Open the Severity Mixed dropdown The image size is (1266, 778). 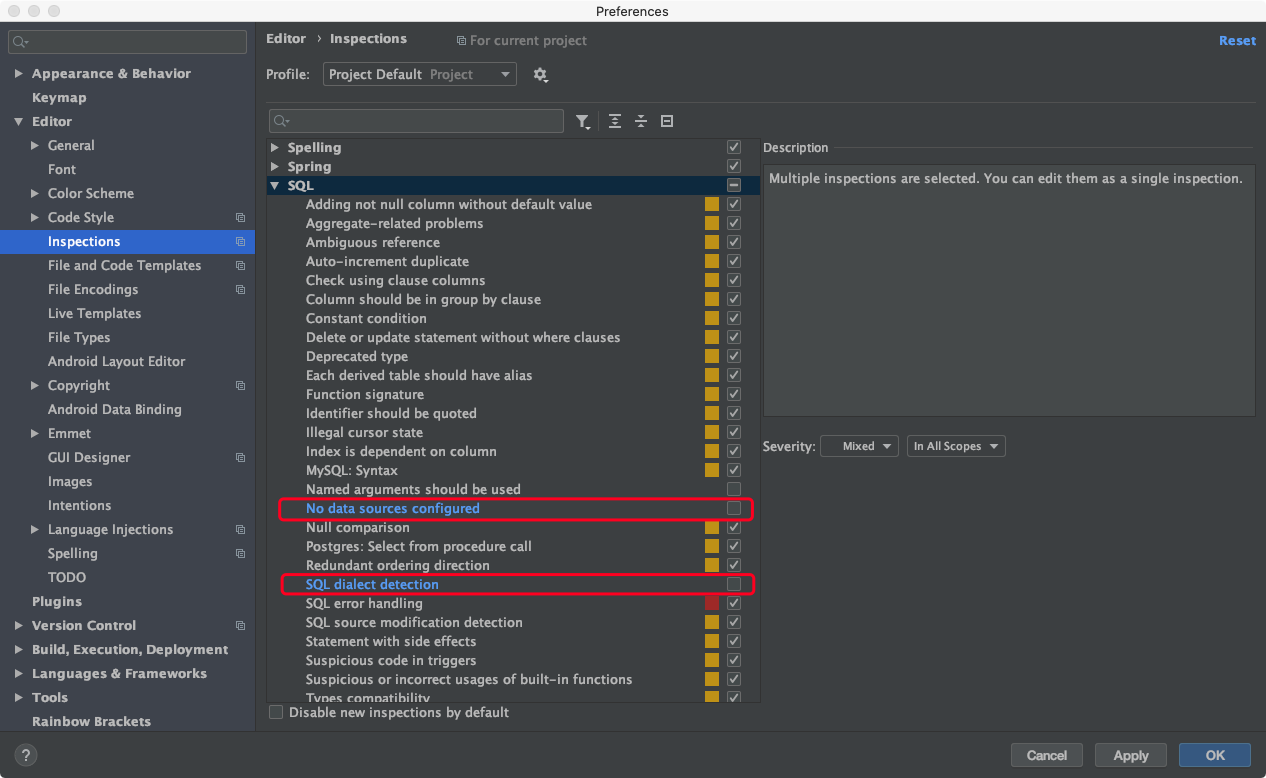tap(859, 446)
